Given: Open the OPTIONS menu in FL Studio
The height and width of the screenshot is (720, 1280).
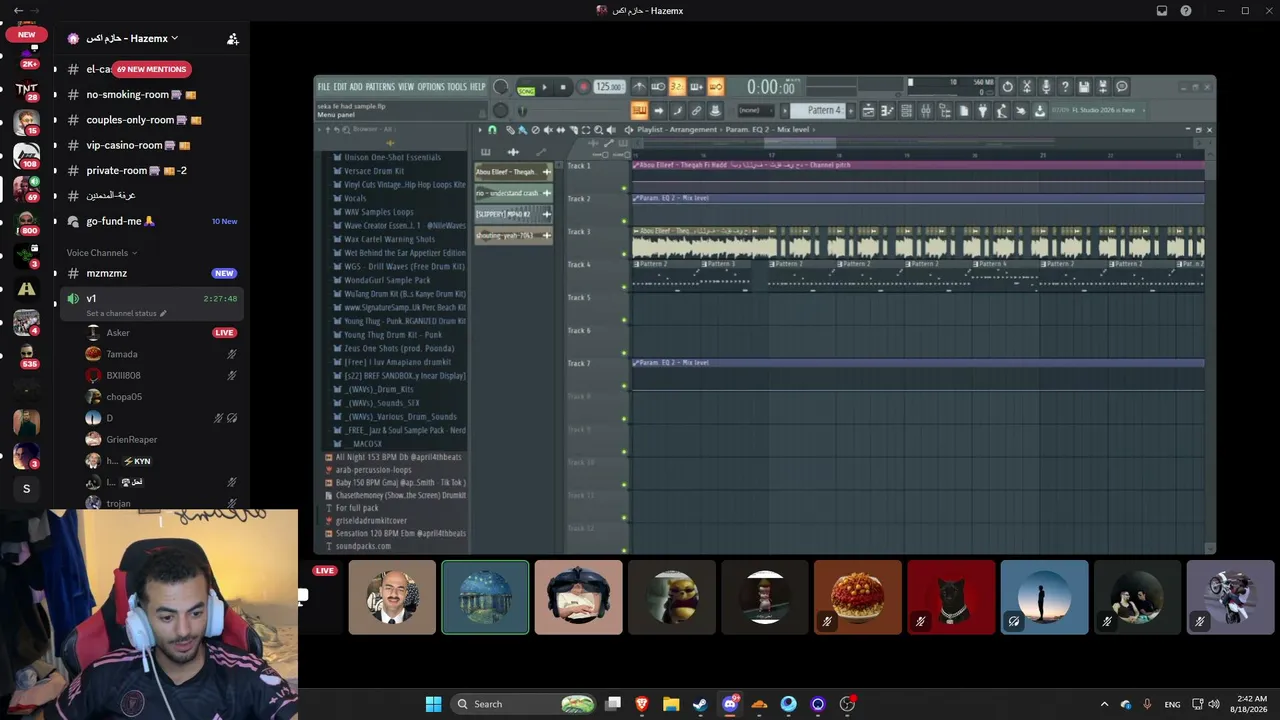Looking at the screenshot, I should click(431, 87).
